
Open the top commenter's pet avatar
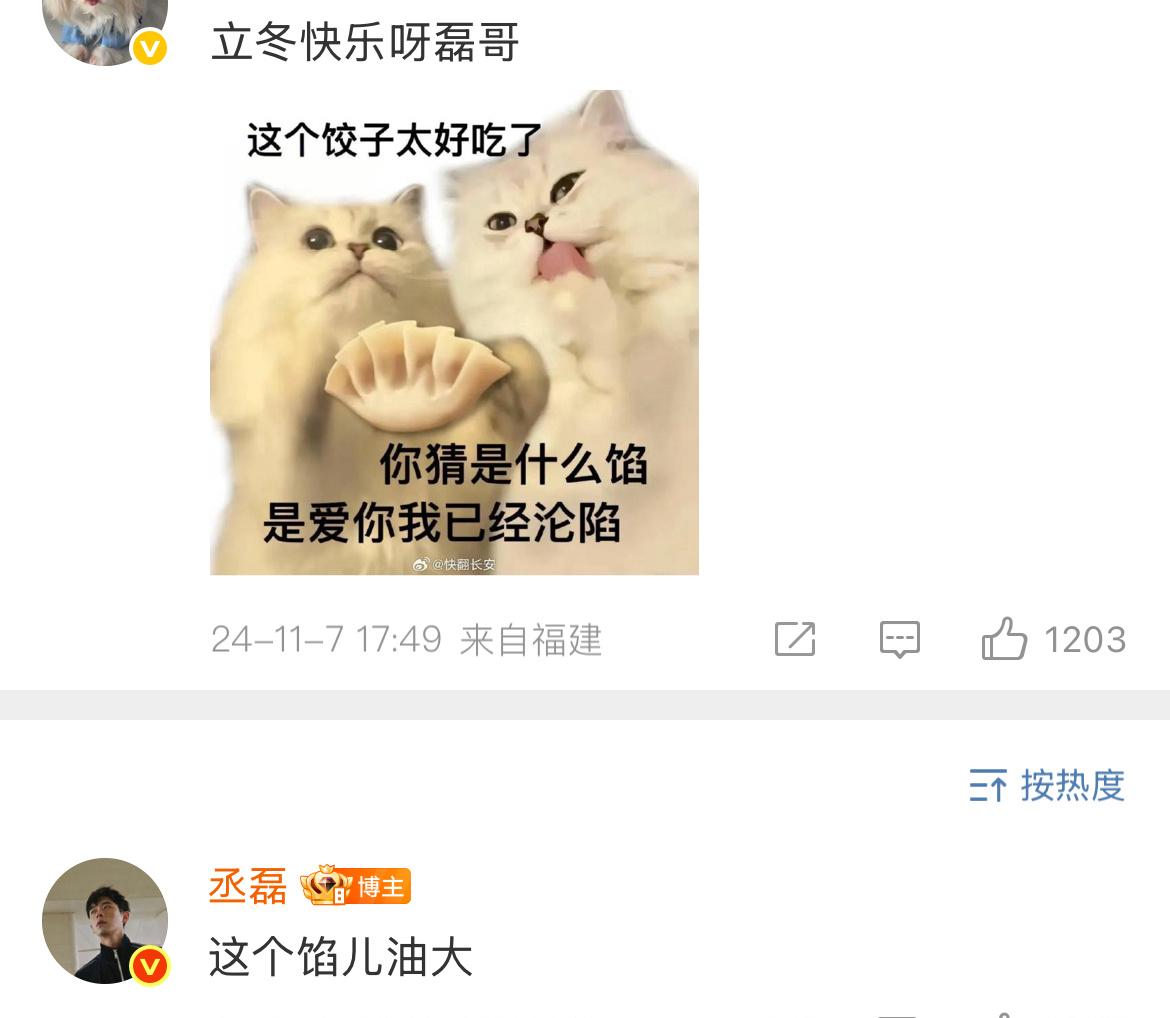pyautogui.click(x=105, y=30)
